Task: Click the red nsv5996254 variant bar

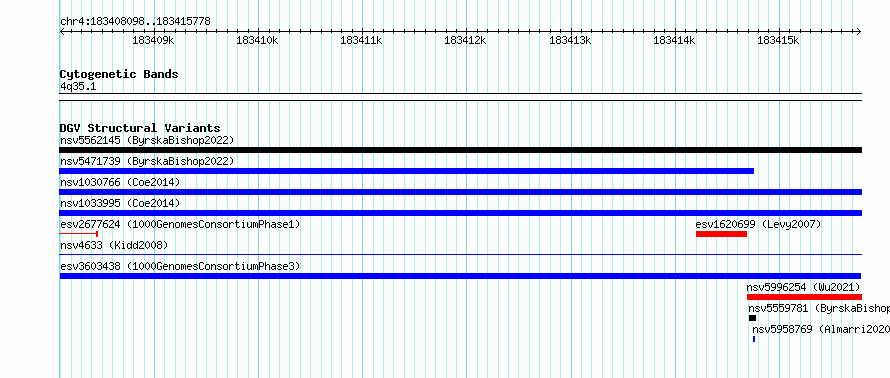Action: [x=804, y=297]
